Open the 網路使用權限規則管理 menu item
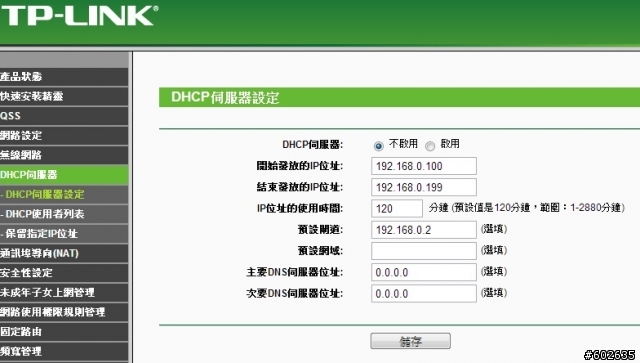The image size is (640, 363). 64,312
